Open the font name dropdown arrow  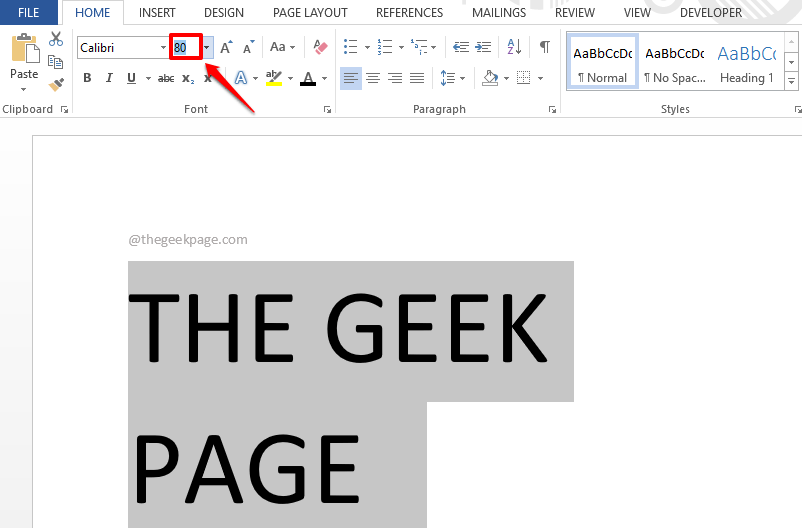point(163,48)
